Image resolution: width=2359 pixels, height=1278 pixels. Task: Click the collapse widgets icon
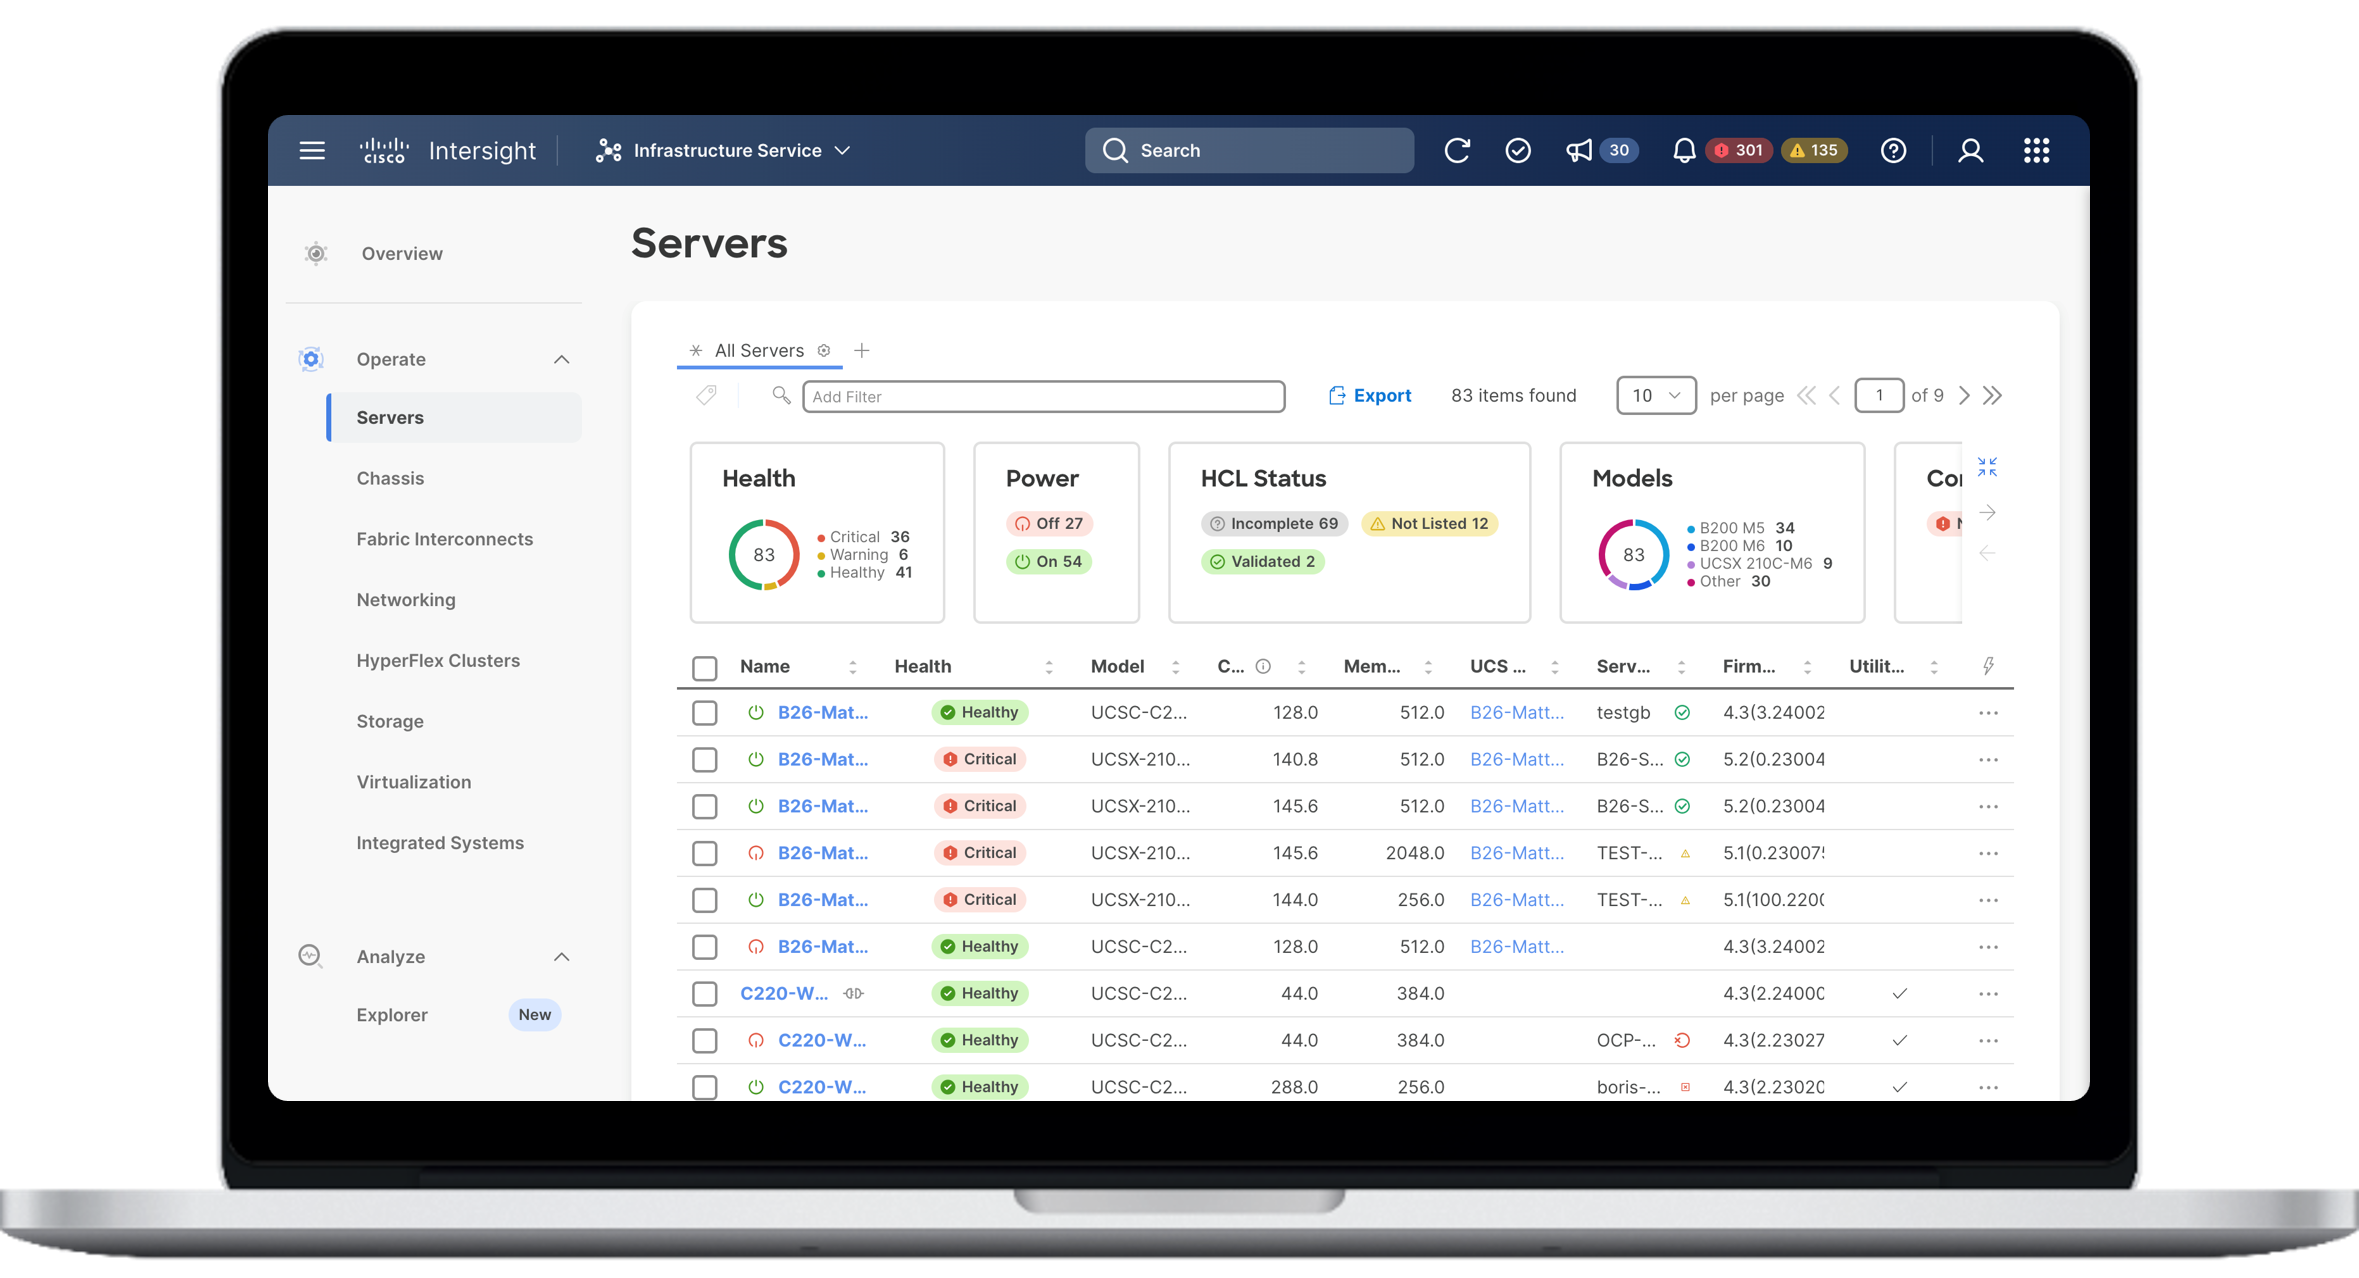click(1987, 467)
